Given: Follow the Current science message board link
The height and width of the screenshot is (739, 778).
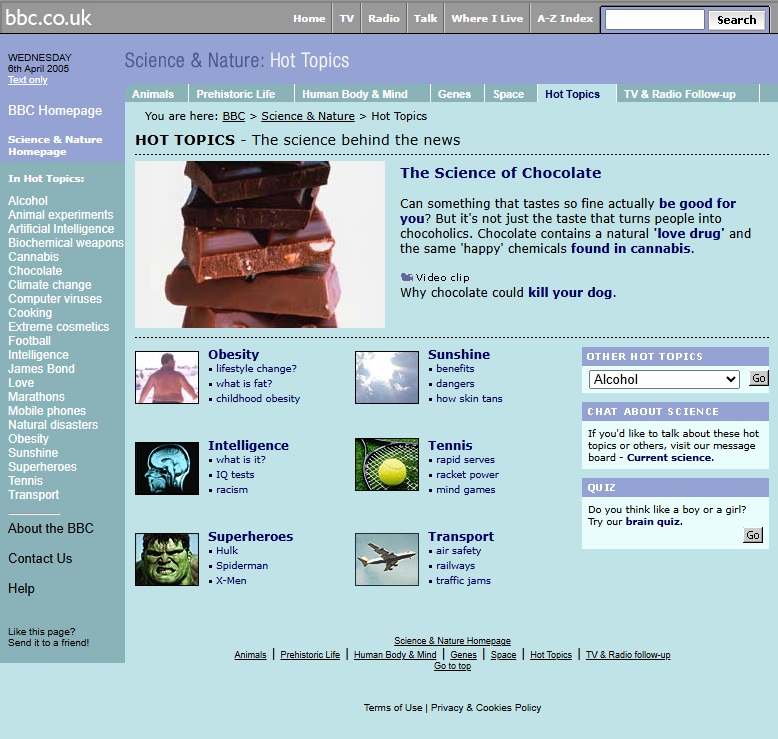Looking at the screenshot, I should tap(670, 458).
